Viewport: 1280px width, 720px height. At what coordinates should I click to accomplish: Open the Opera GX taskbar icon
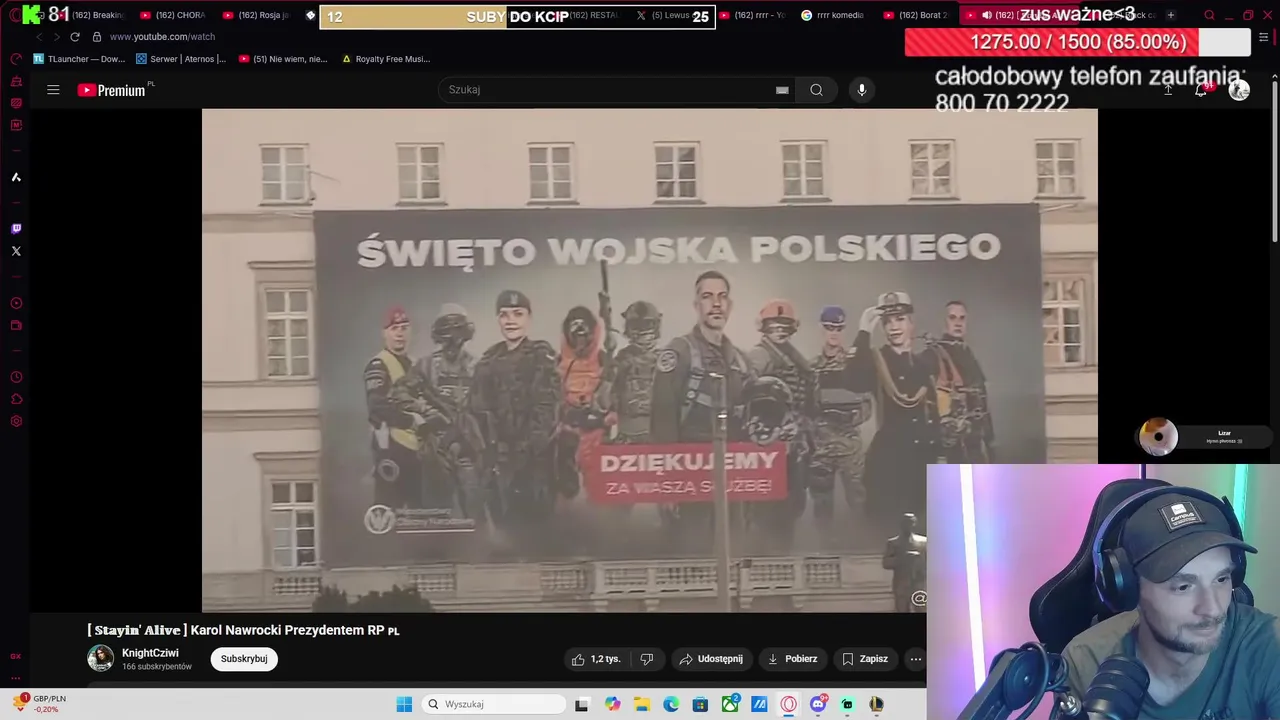(789, 704)
